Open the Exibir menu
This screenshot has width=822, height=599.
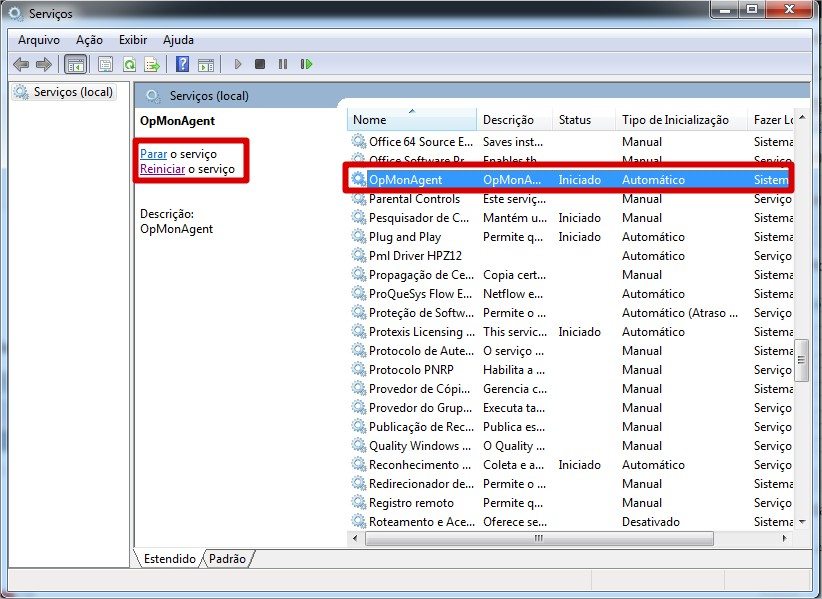coord(133,40)
